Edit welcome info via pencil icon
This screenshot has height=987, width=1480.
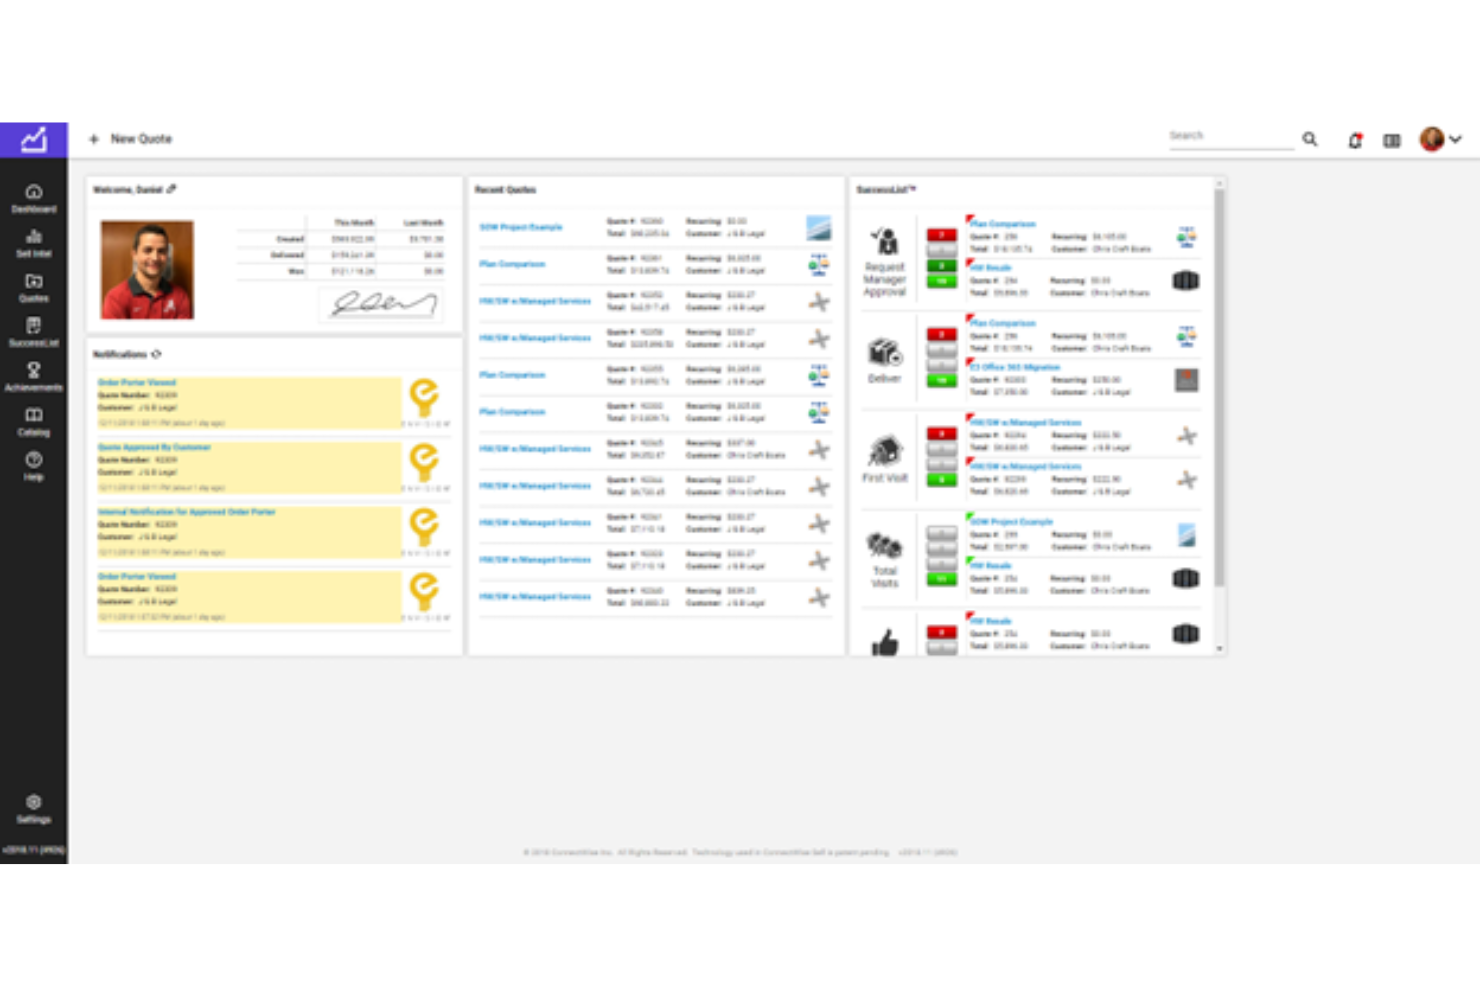click(172, 189)
